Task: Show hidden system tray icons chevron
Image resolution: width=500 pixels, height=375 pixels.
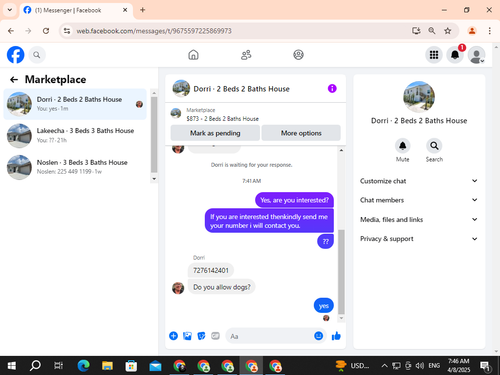Action: 384,366
